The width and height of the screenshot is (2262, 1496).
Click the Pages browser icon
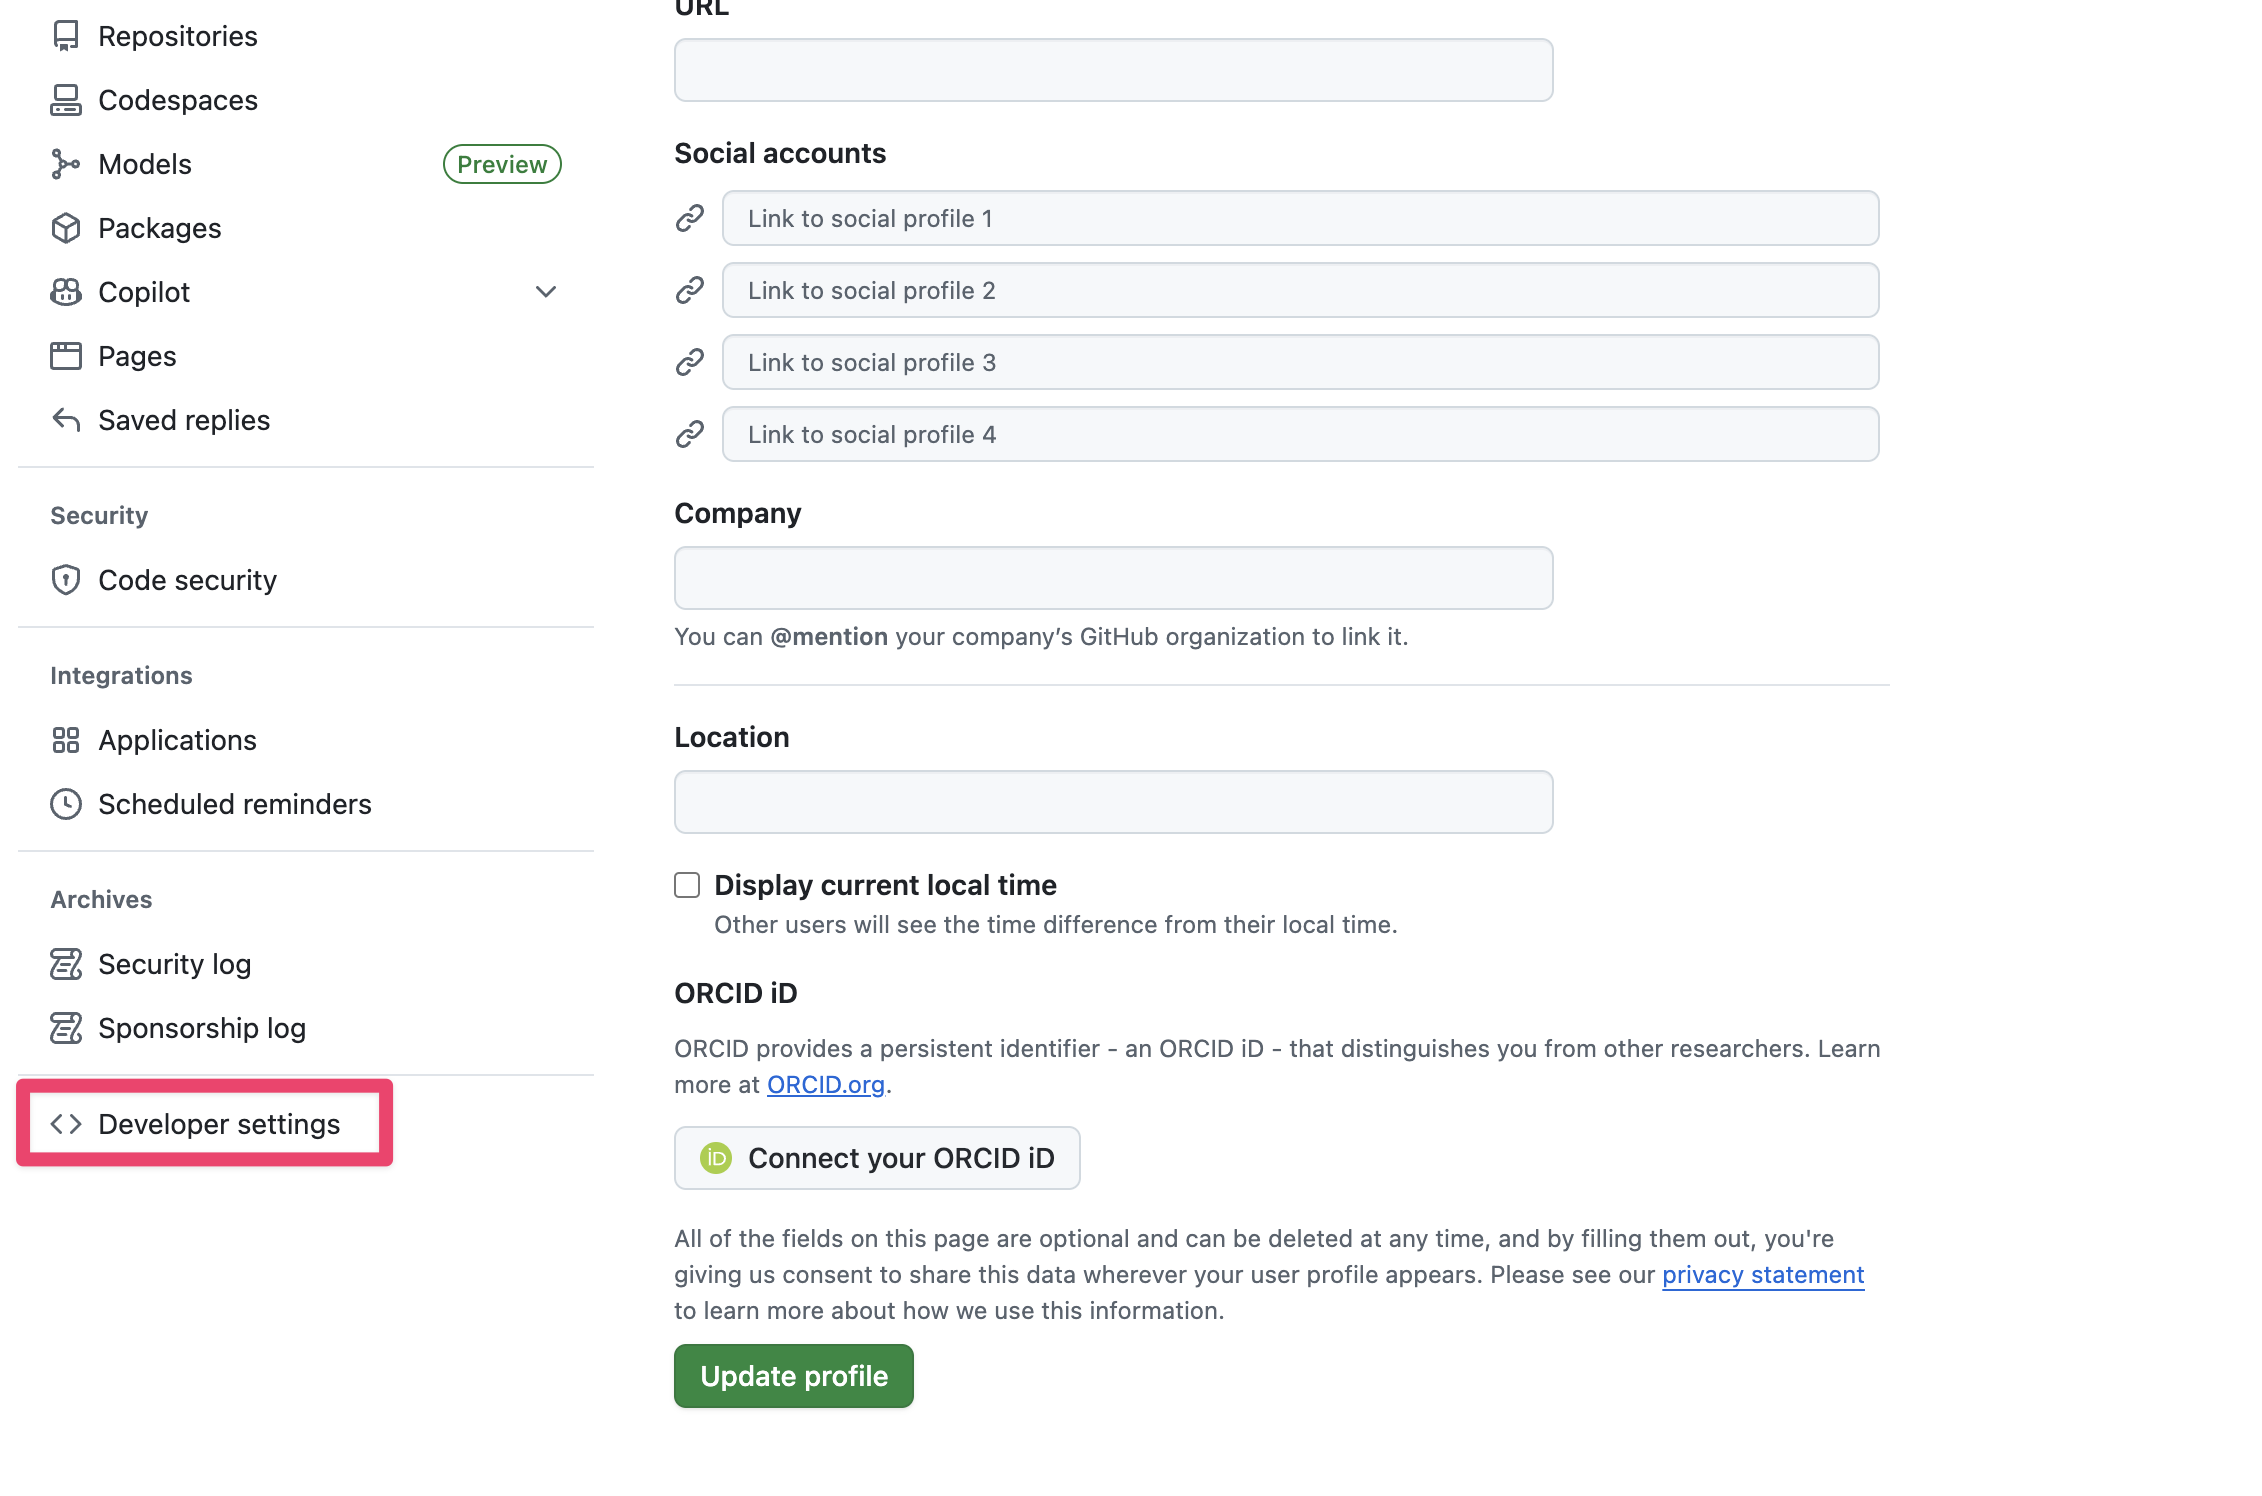tap(66, 356)
